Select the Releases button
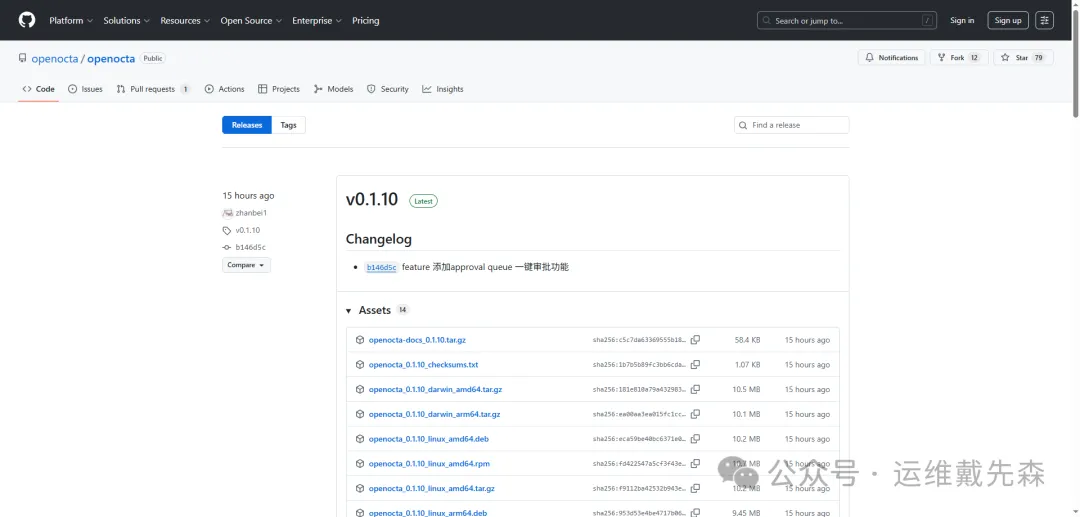Viewport: 1080px width, 517px height. [x=247, y=125]
